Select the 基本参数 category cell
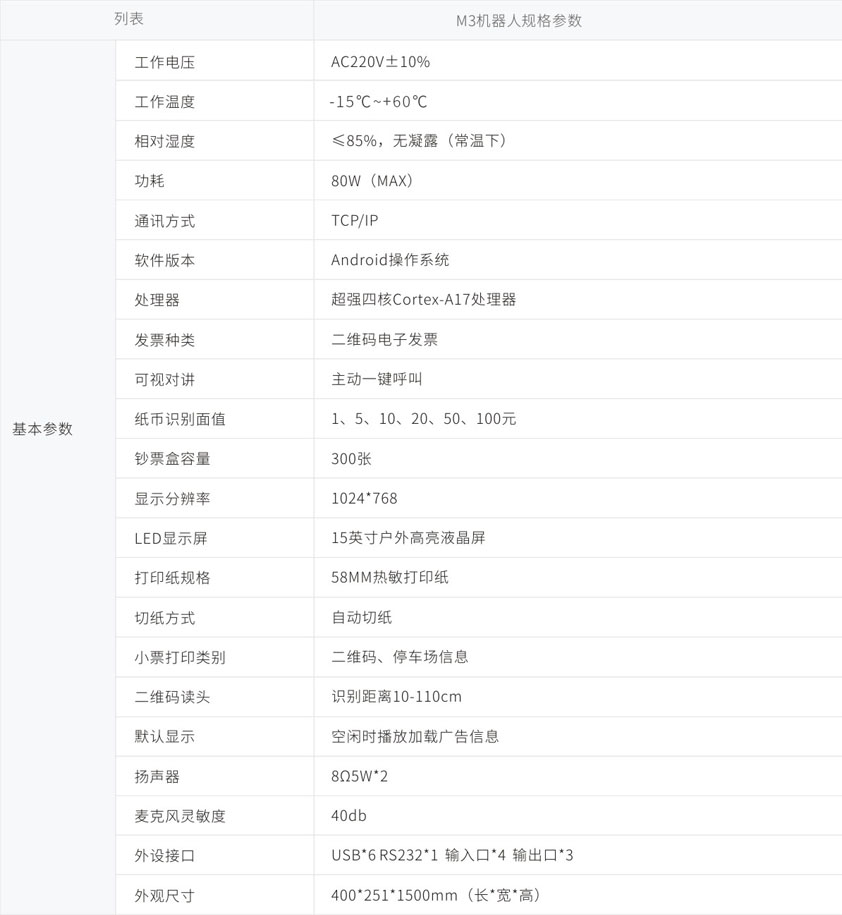Image resolution: width=842 pixels, height=915 pixels. tap(43, 429)
